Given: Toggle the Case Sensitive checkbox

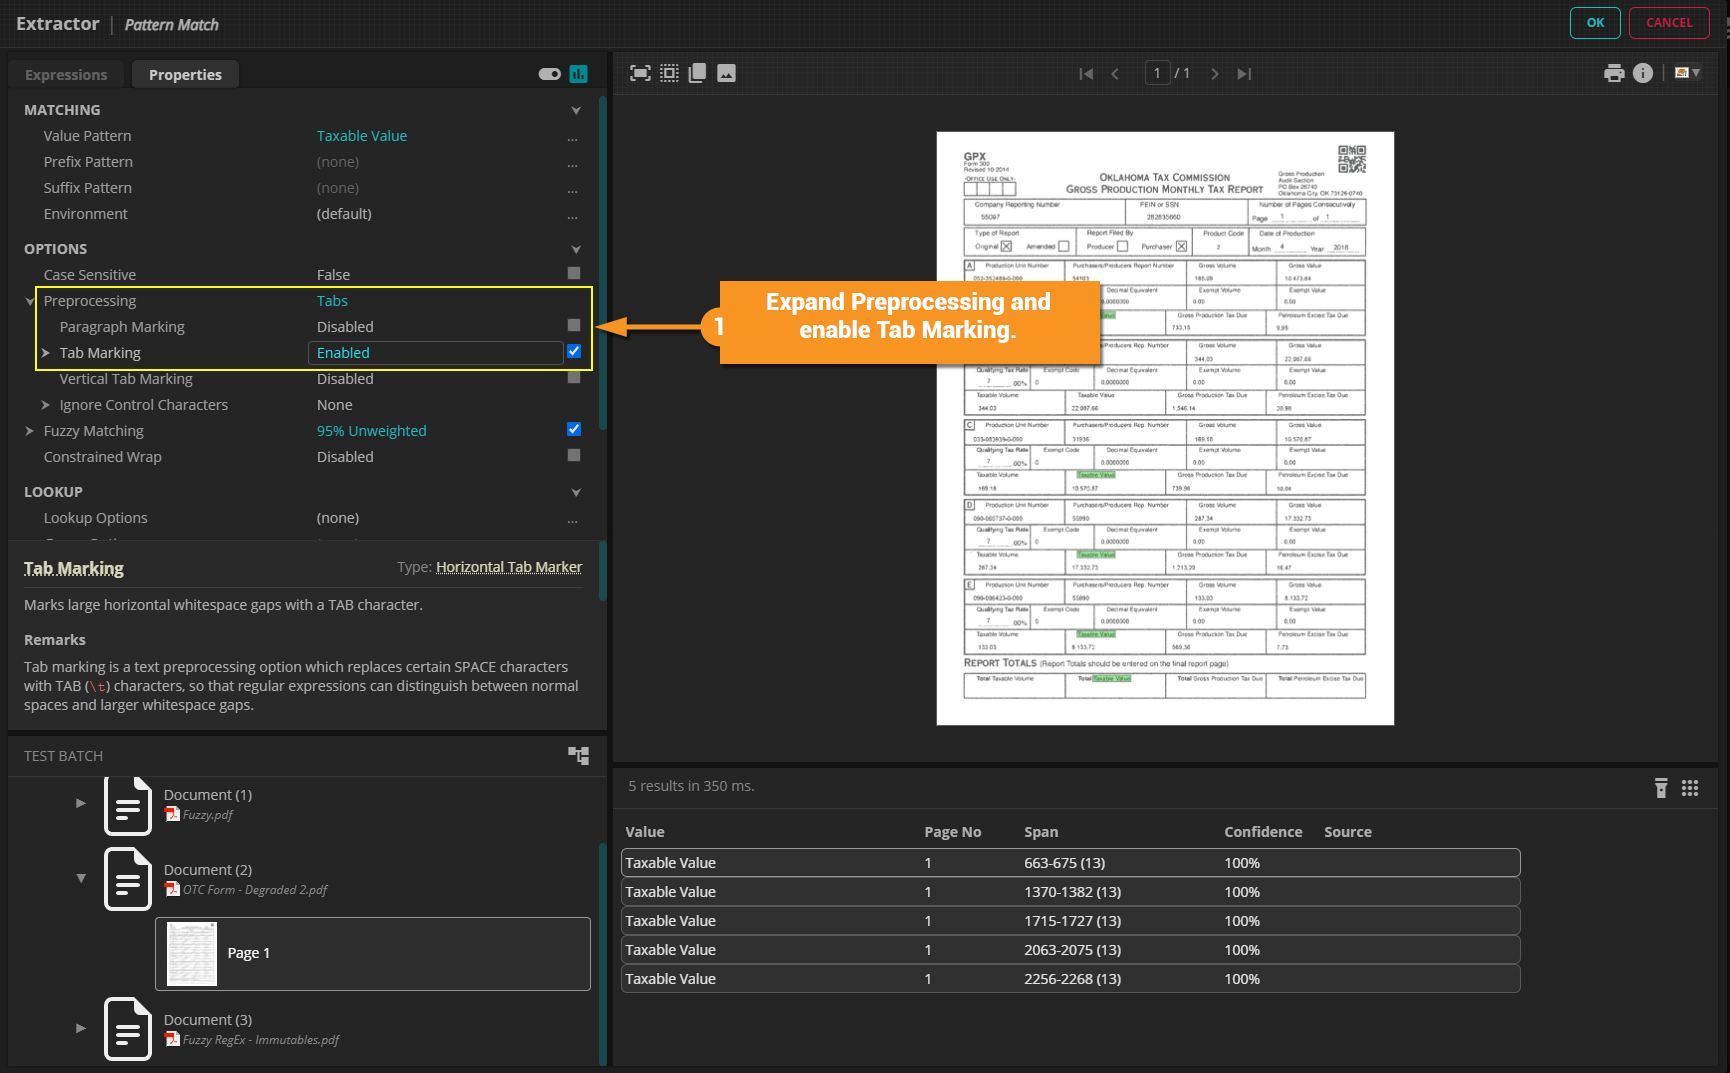Looking at the screenshot, I should 574,273.
